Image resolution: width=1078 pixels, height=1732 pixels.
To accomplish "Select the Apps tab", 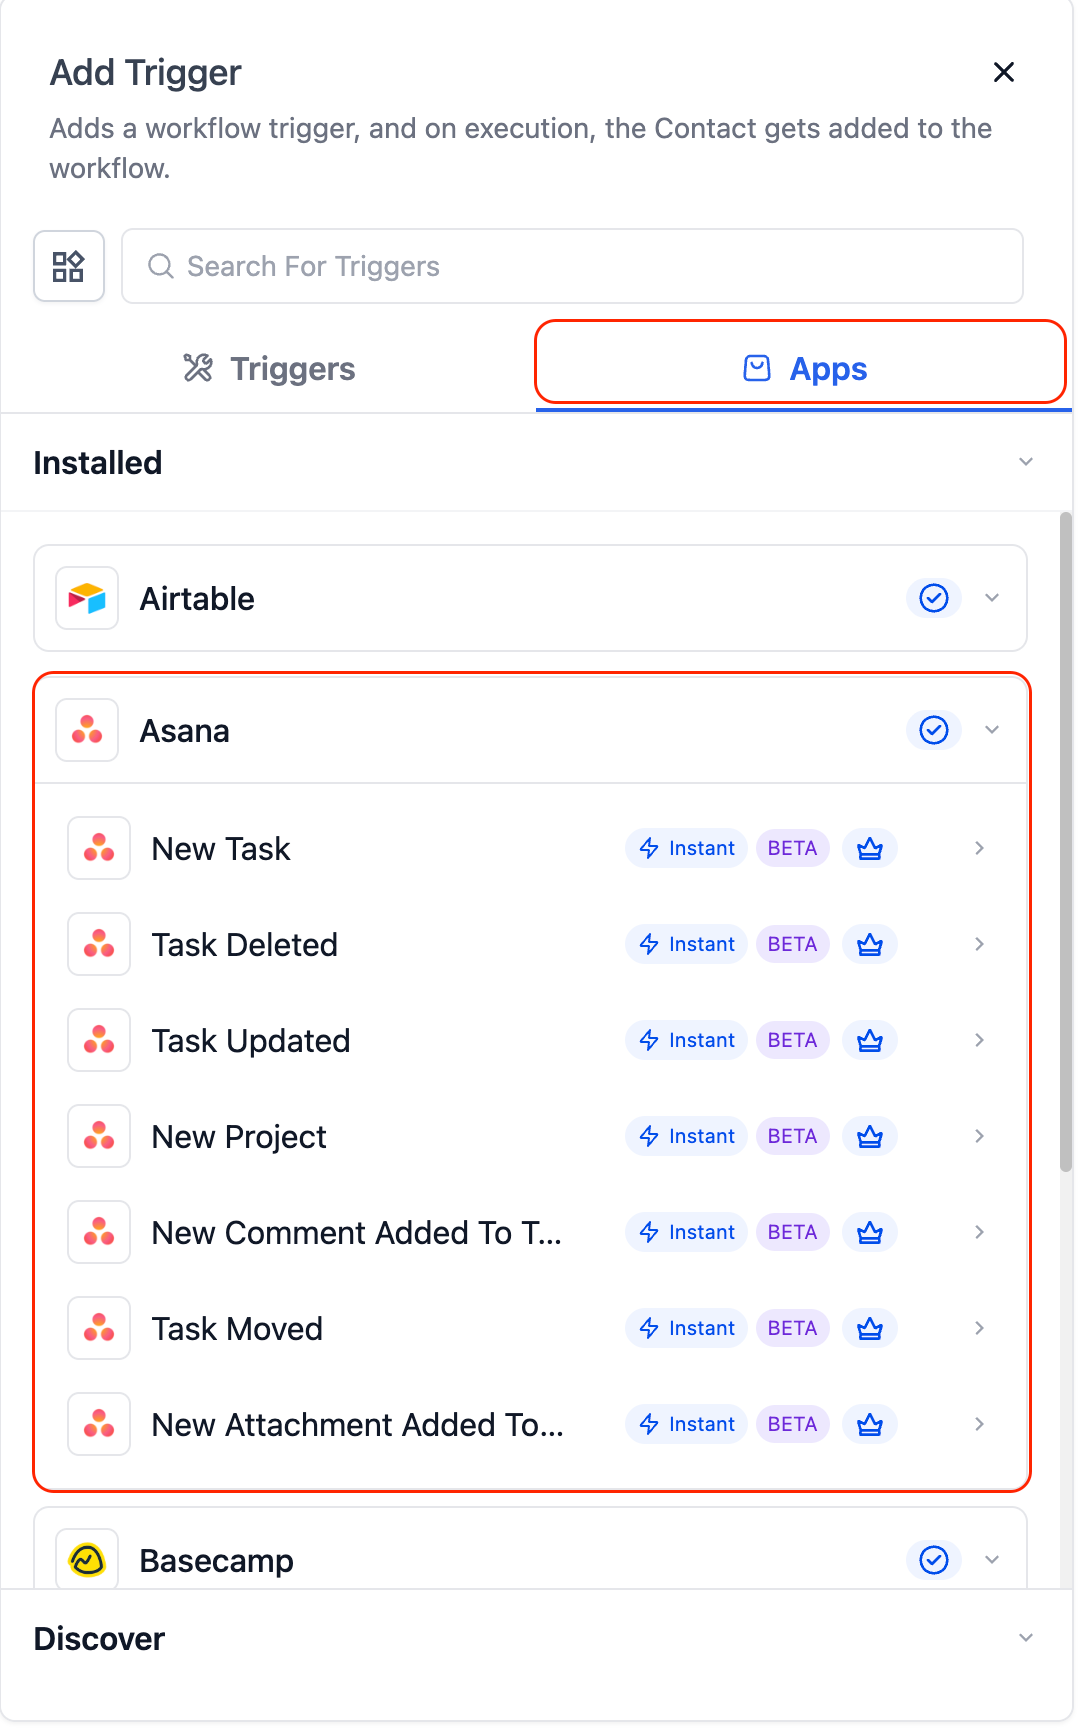I will pos(803,369).
